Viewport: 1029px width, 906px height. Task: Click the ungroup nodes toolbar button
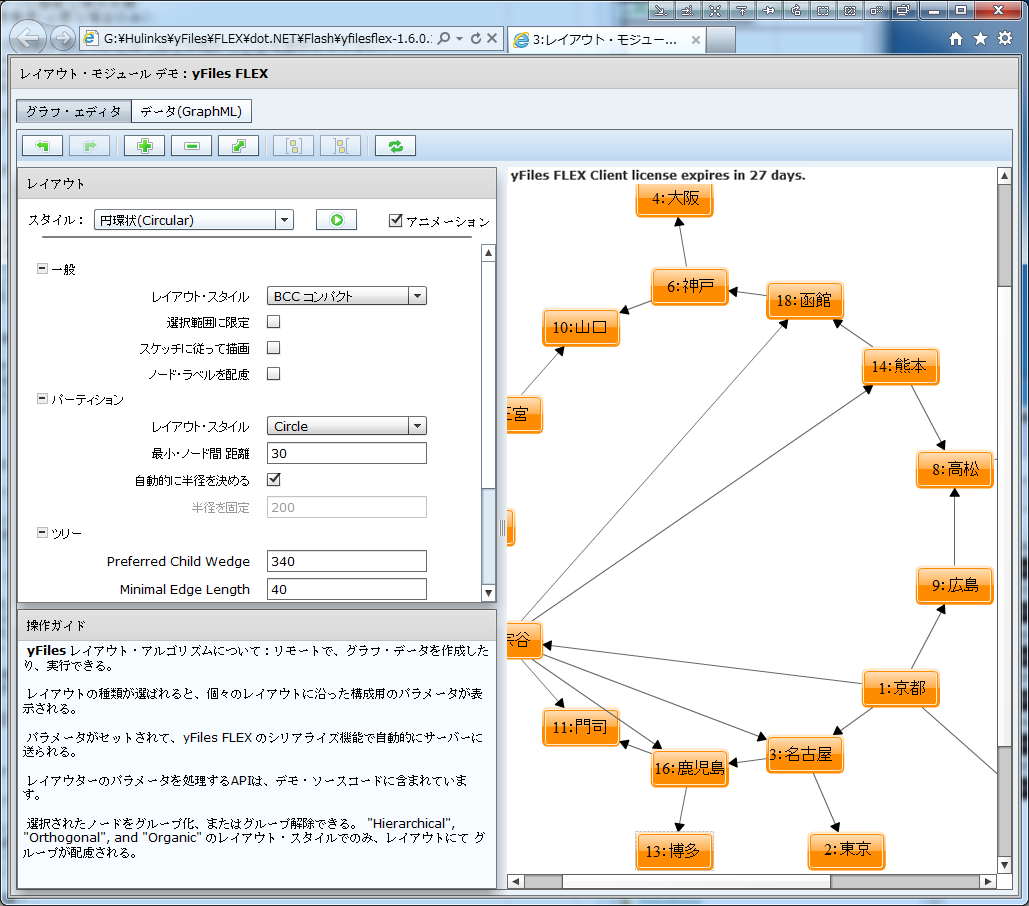point(341,146)
